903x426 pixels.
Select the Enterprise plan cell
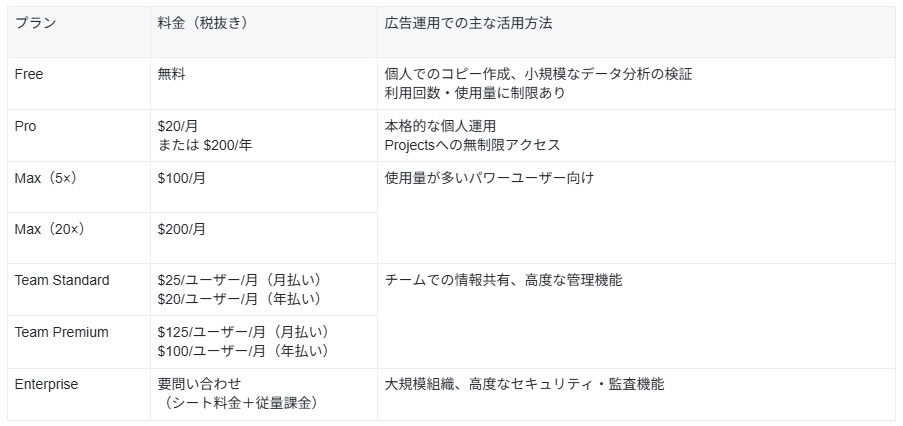[79, 394]
